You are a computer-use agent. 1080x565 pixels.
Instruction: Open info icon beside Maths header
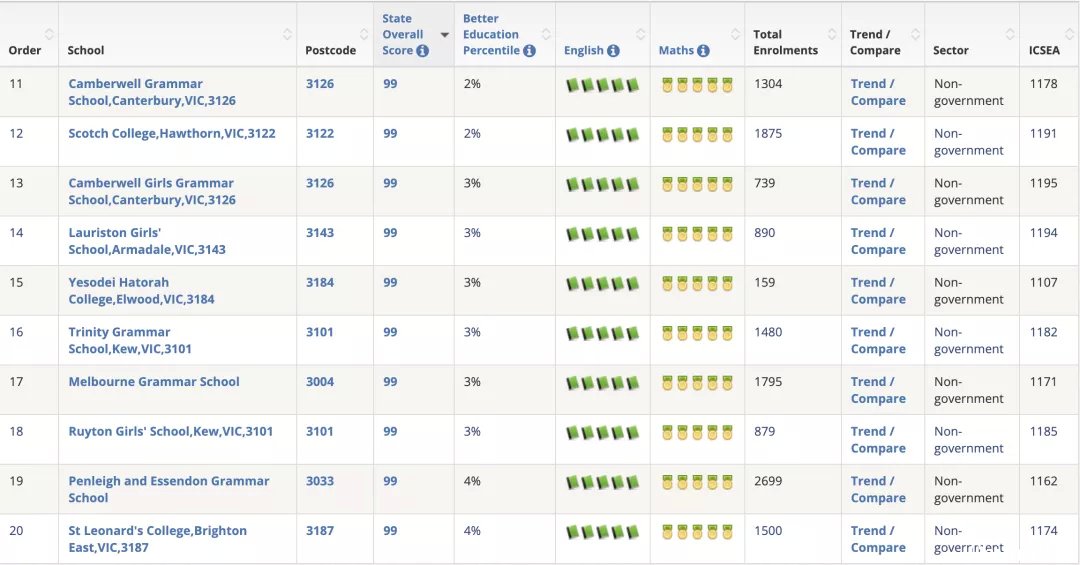pos(703,51)
